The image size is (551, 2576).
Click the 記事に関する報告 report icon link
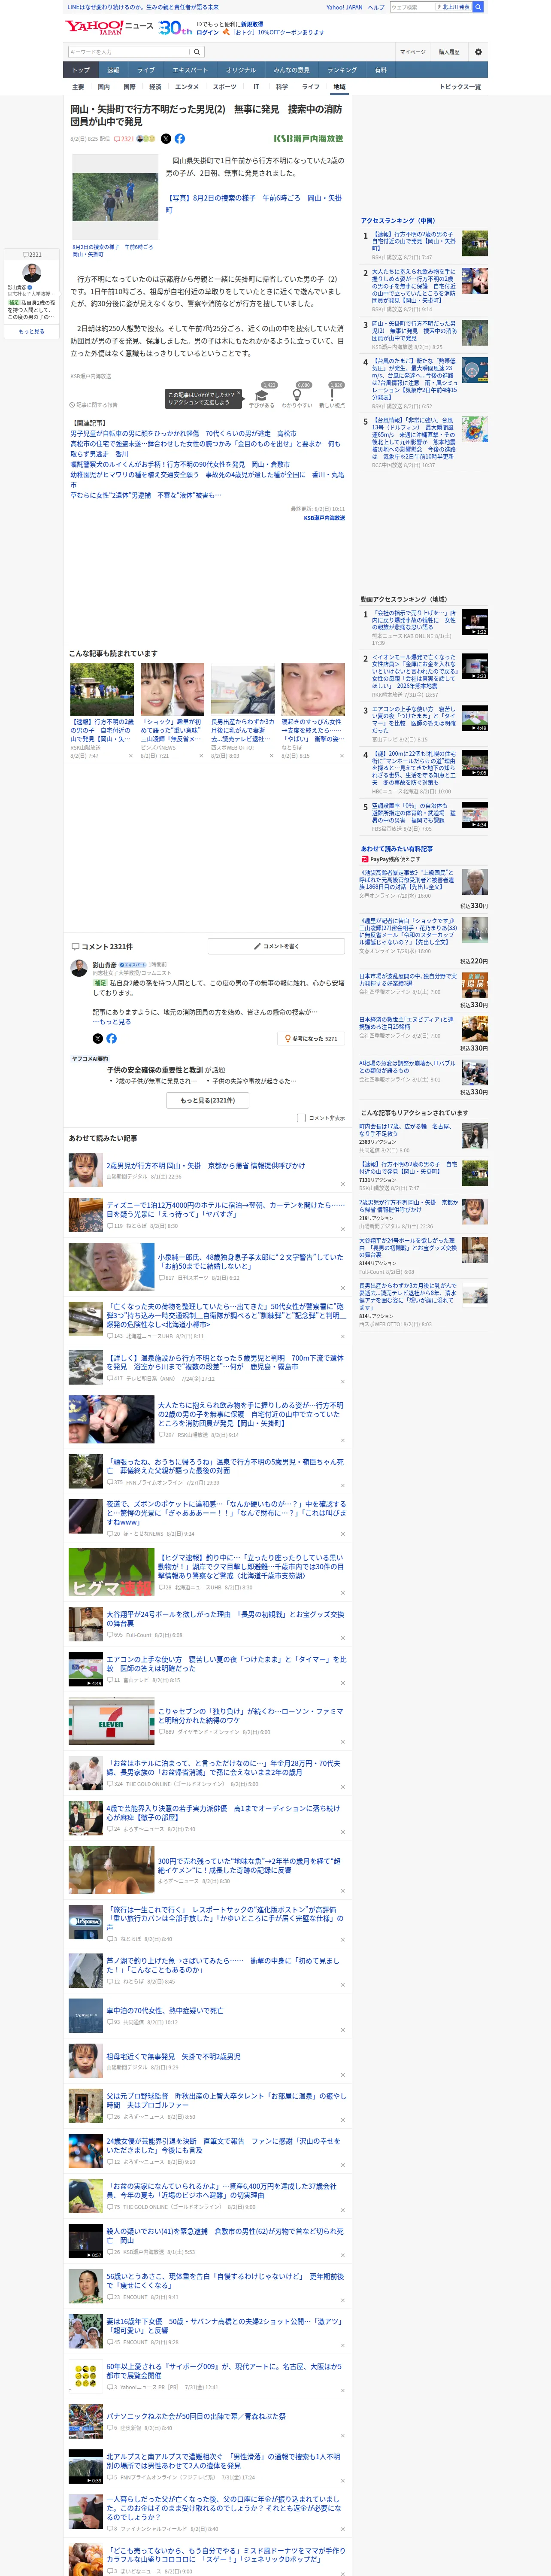pyautogui.click(x=94, y=405)
